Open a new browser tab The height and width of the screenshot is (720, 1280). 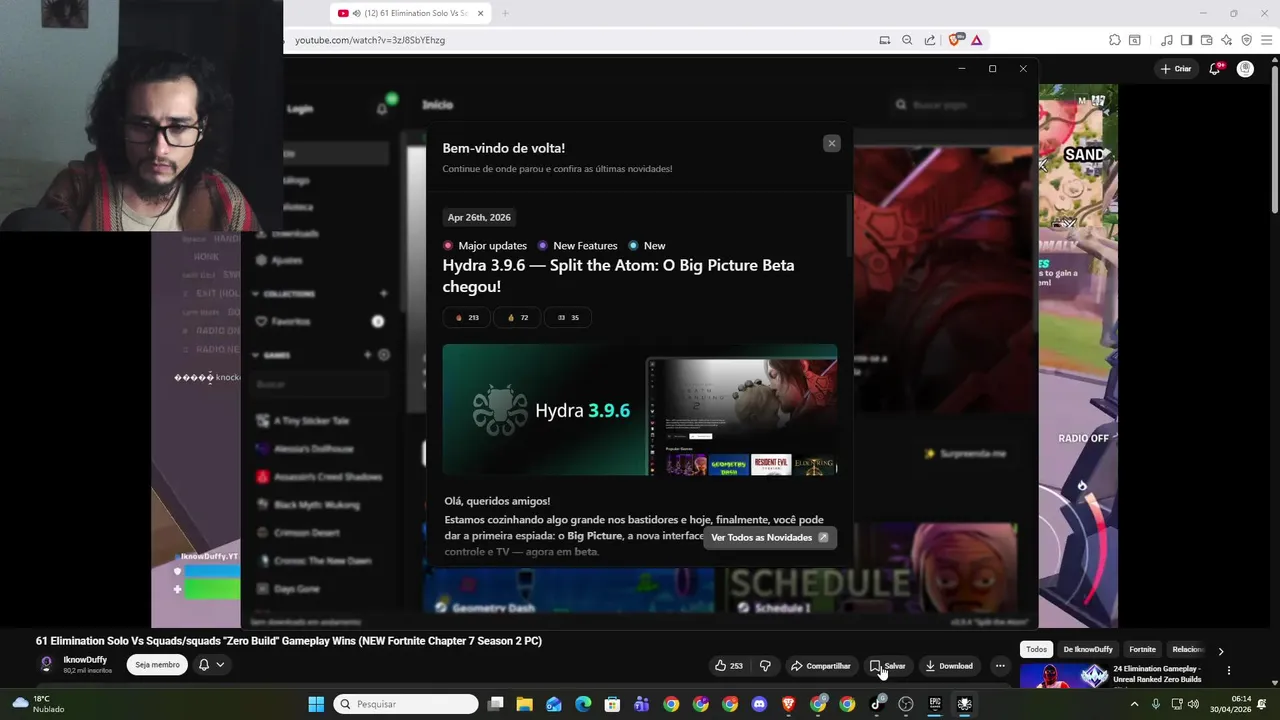tap(505, 13)
